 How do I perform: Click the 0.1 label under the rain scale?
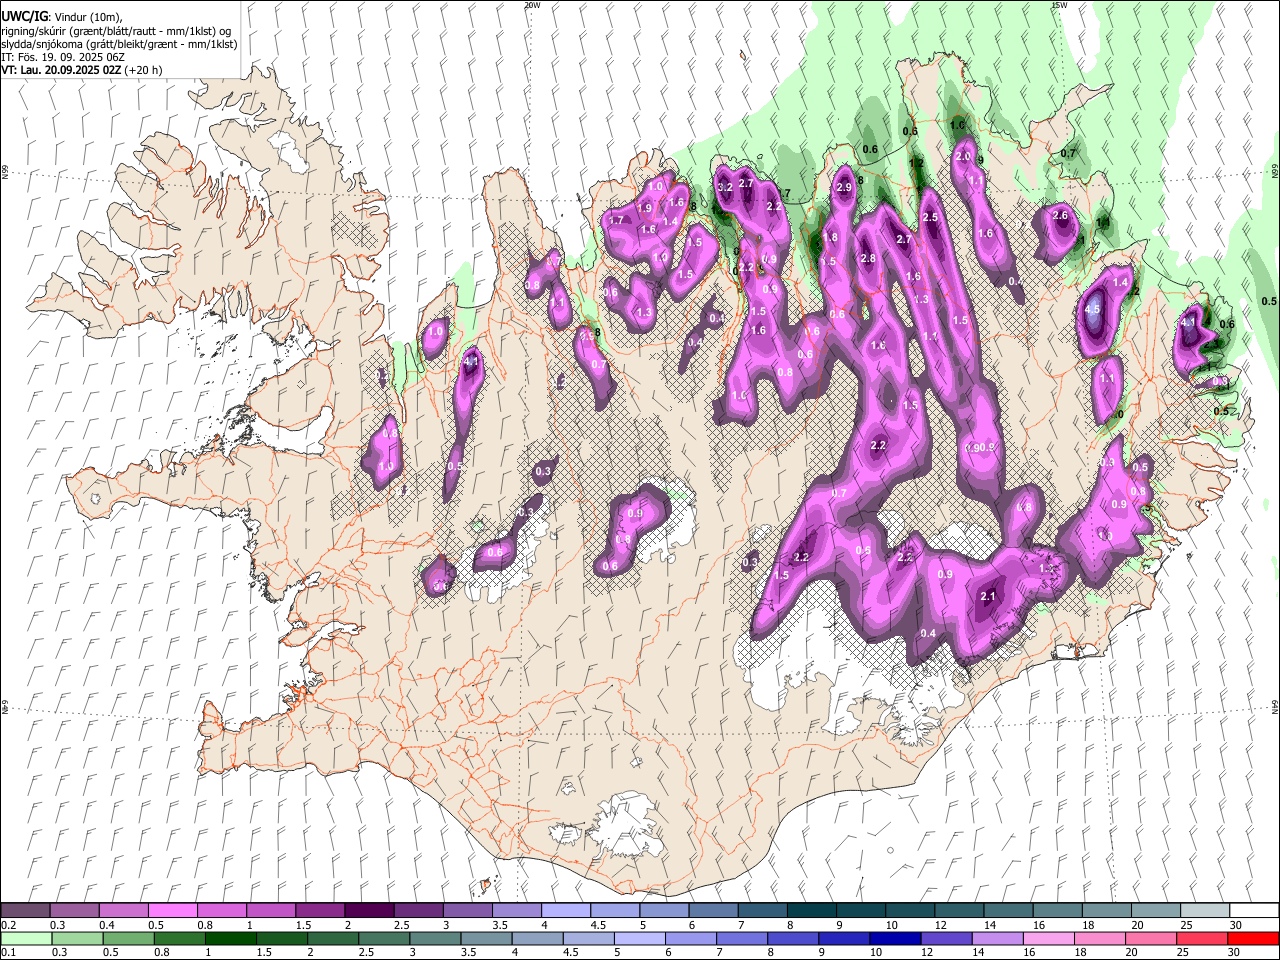9,952
